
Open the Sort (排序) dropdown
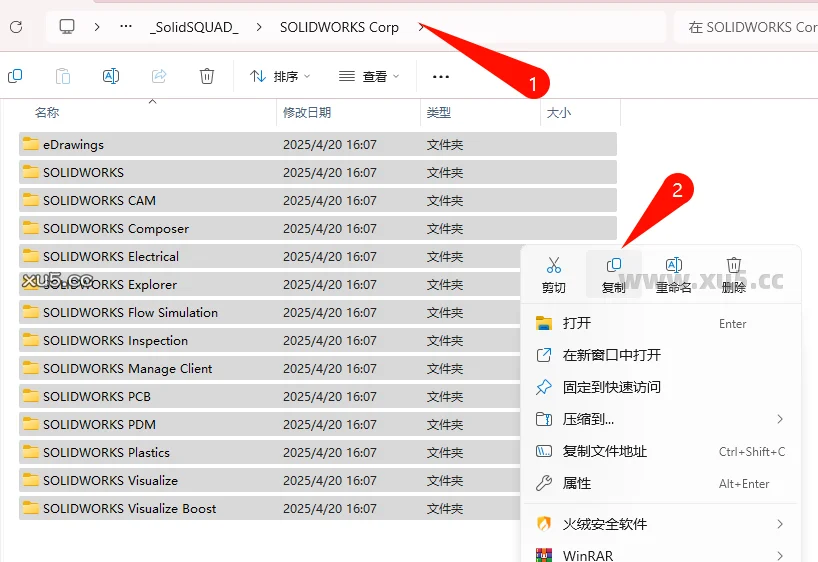pyautogui.click(x=280, y=76)
